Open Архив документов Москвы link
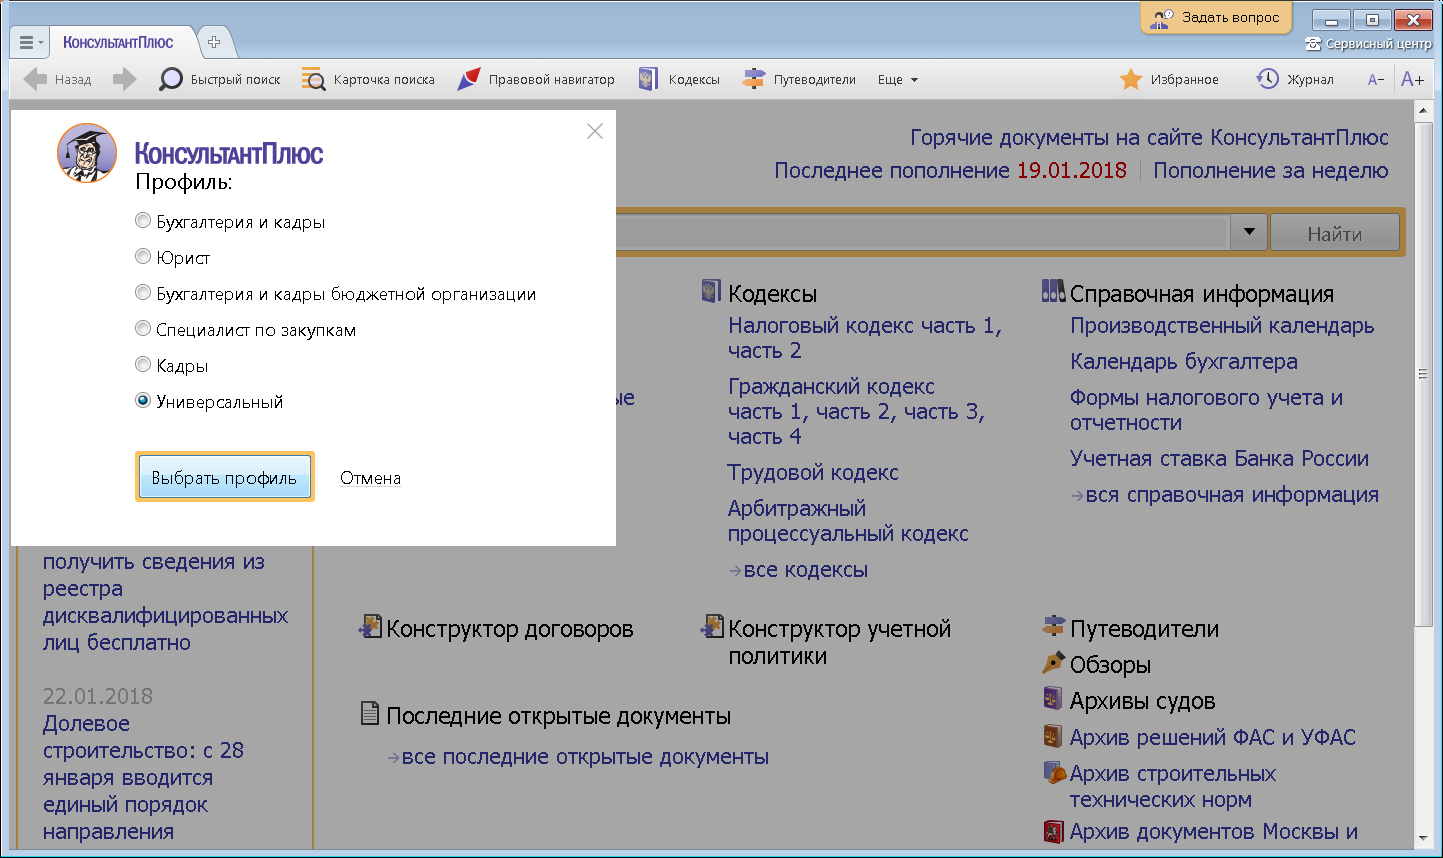 [1214, 832]
